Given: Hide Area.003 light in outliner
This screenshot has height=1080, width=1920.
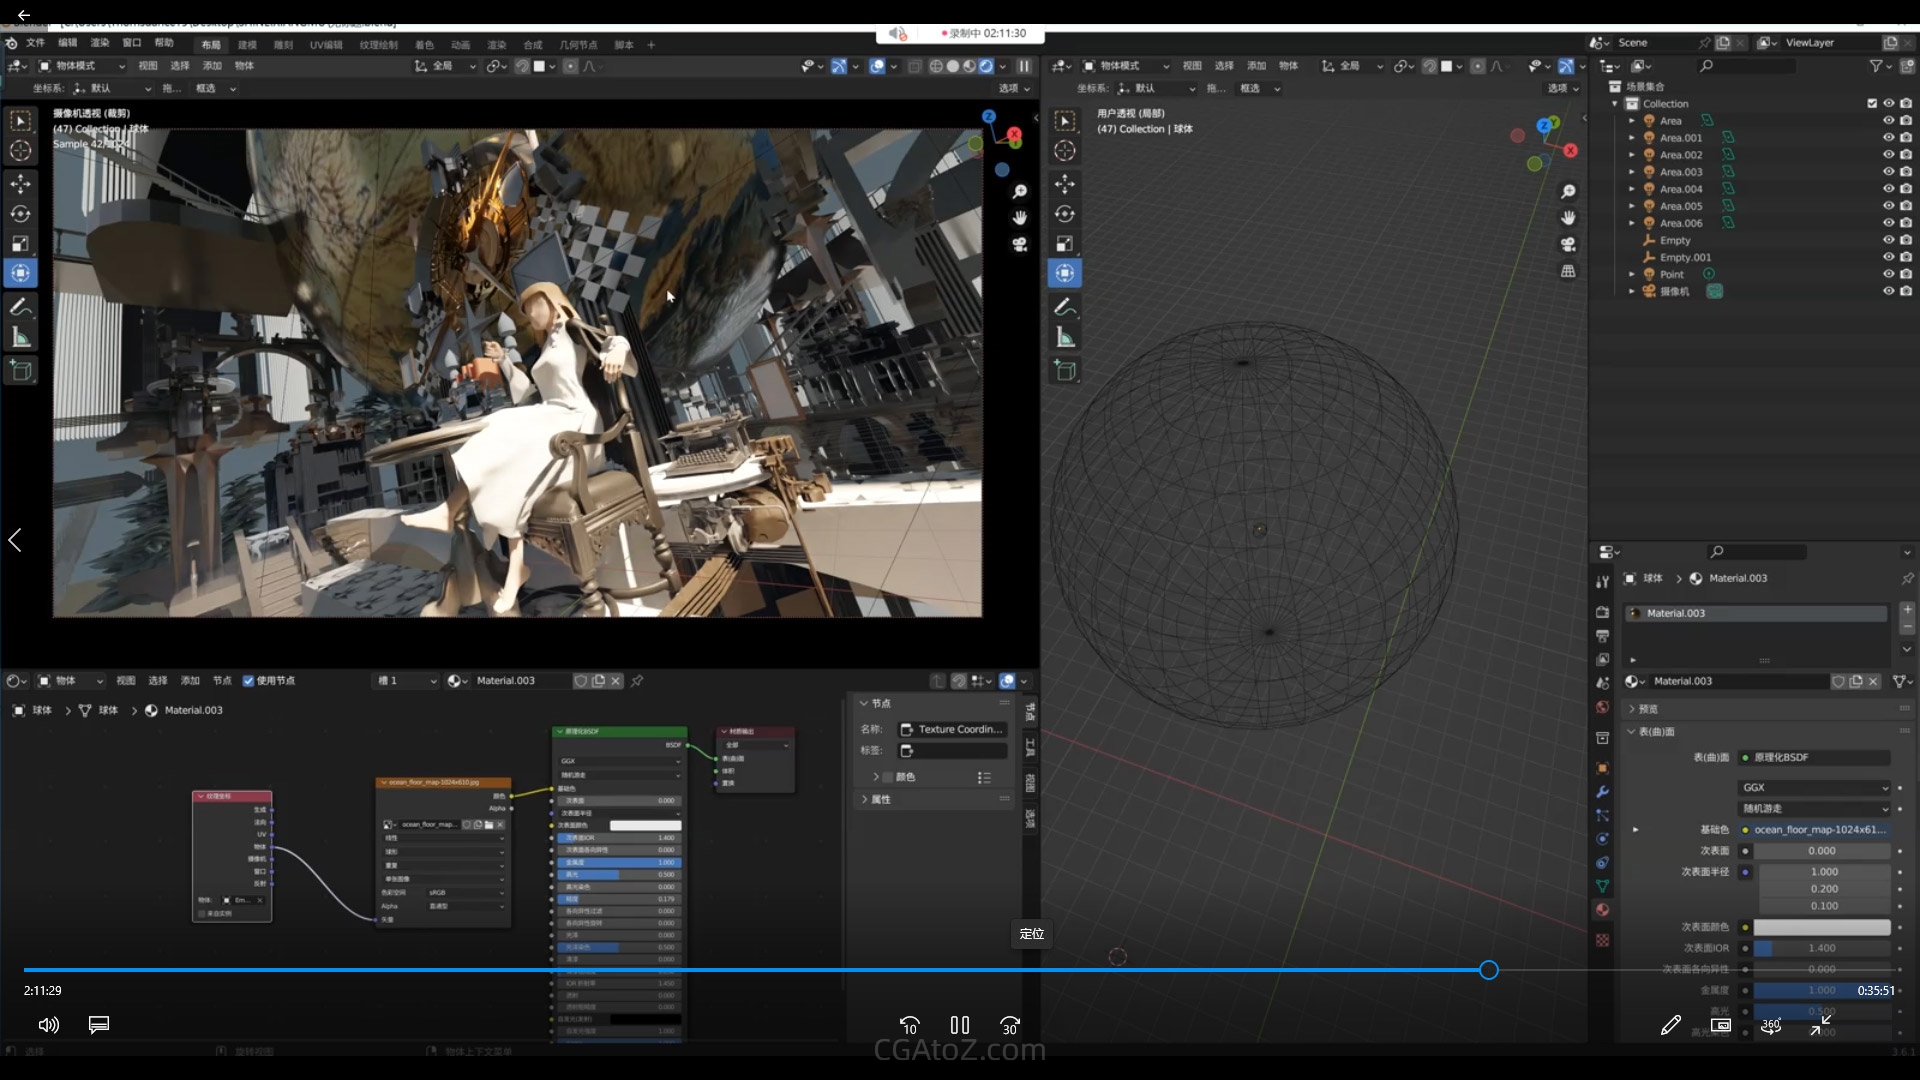Looking at the screenshot, I should [1888, 172].
